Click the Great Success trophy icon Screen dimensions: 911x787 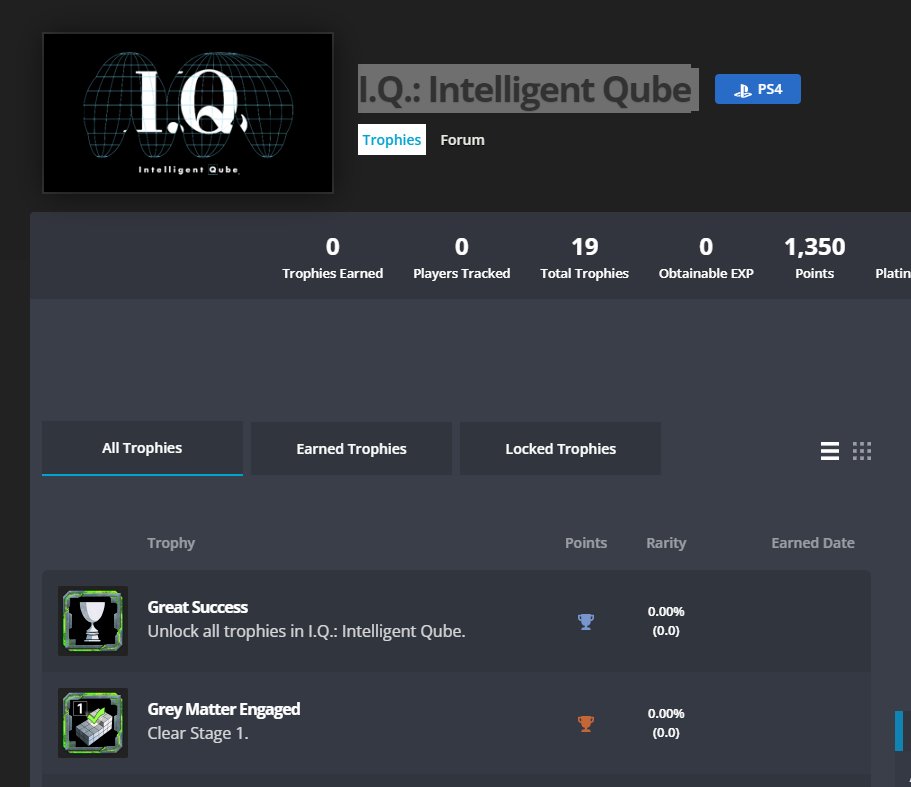coord(93,621)
